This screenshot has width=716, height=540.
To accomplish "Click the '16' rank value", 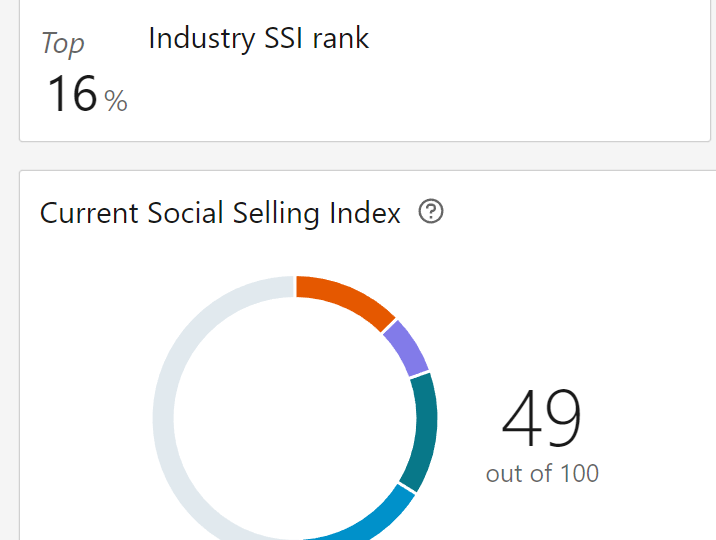I will tap(72, 94).
